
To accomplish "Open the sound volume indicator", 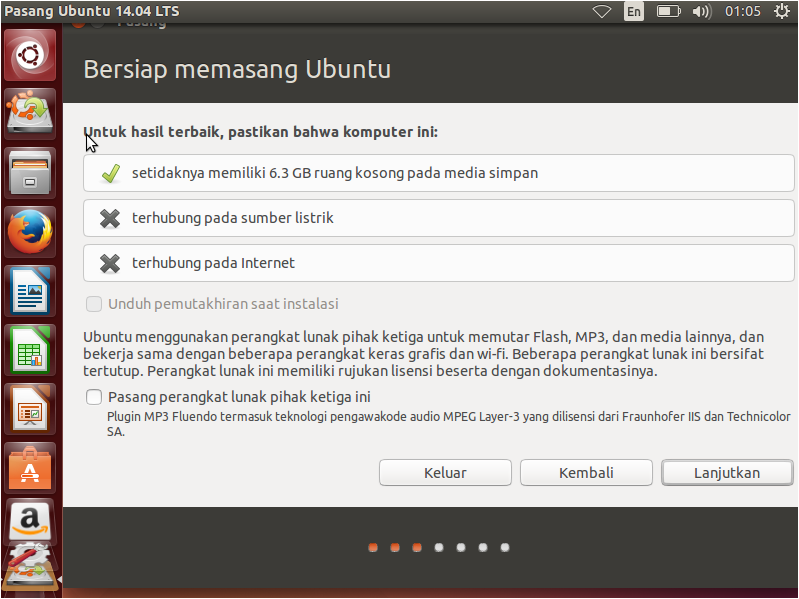I will (702, 11).
